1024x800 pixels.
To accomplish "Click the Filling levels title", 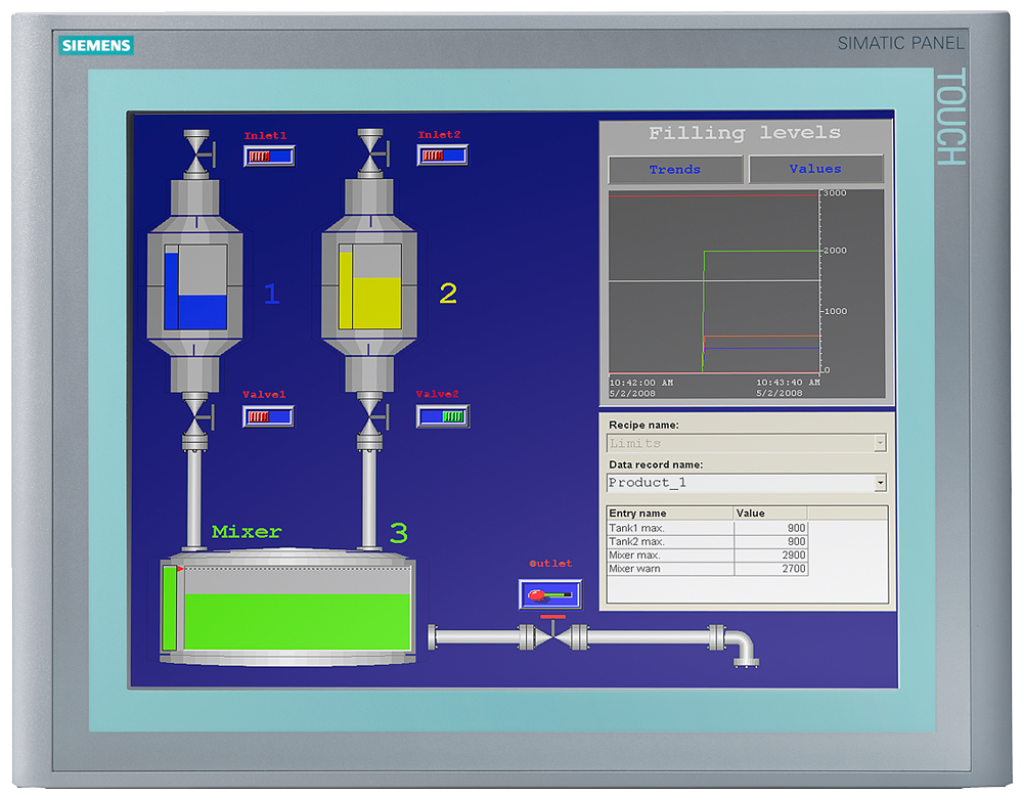I will point(745,133).
